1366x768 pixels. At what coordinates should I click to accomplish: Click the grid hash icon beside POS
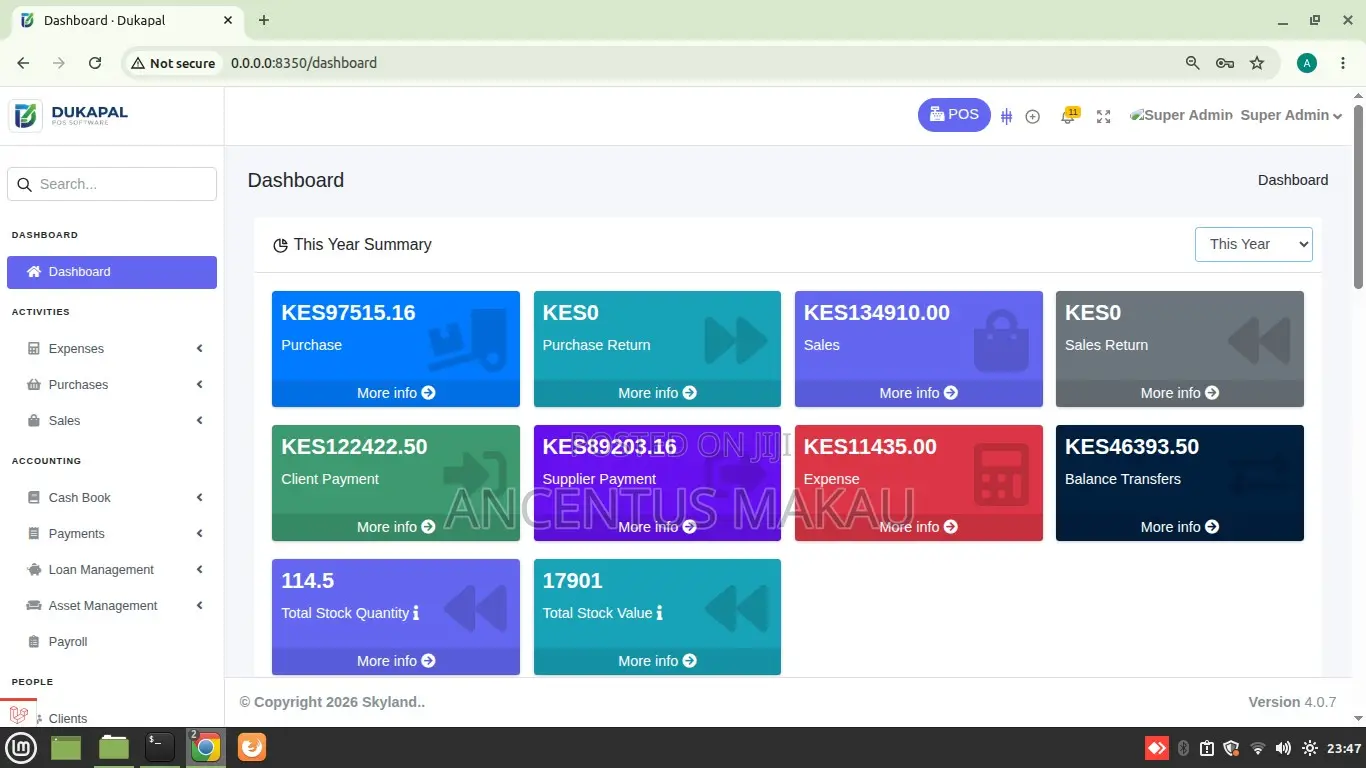[1006, 117]
